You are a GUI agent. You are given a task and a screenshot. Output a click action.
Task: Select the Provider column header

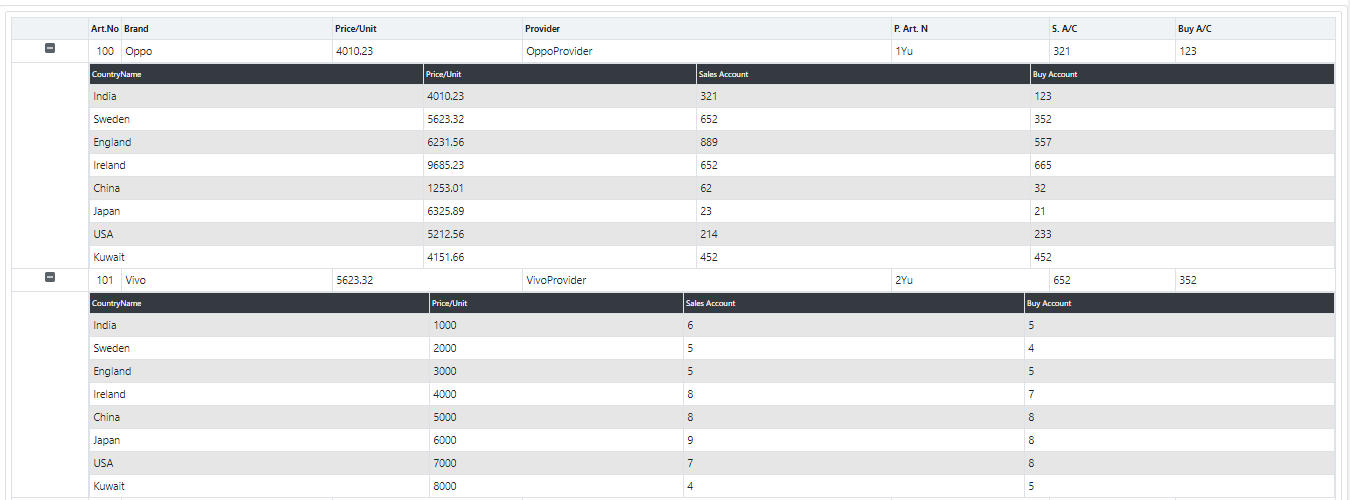(x=542, y=29)
